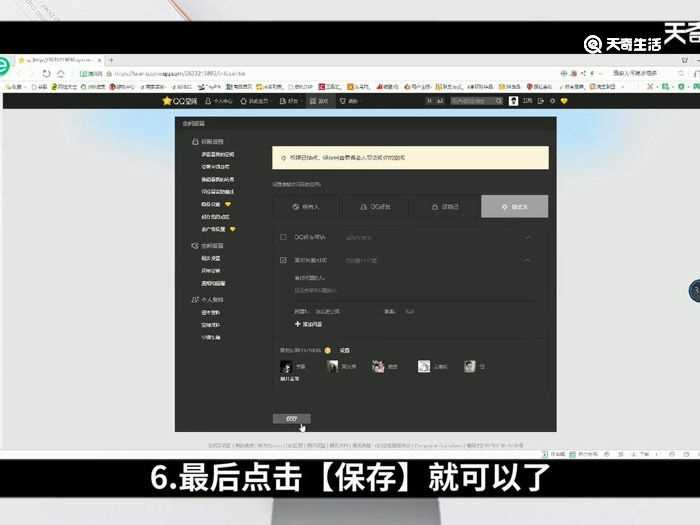Viewport: 700px width, 525px height.
Task: Open the shield decoration nav item
Action: [x=349, y=101]
